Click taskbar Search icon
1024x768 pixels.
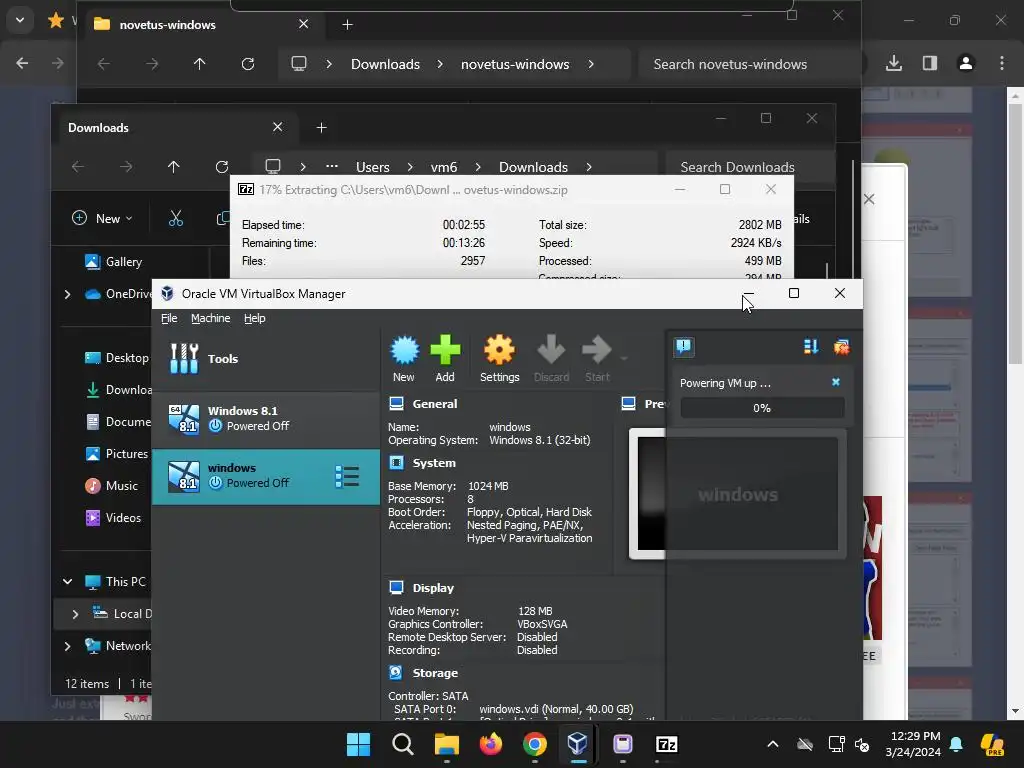[403, 744]
